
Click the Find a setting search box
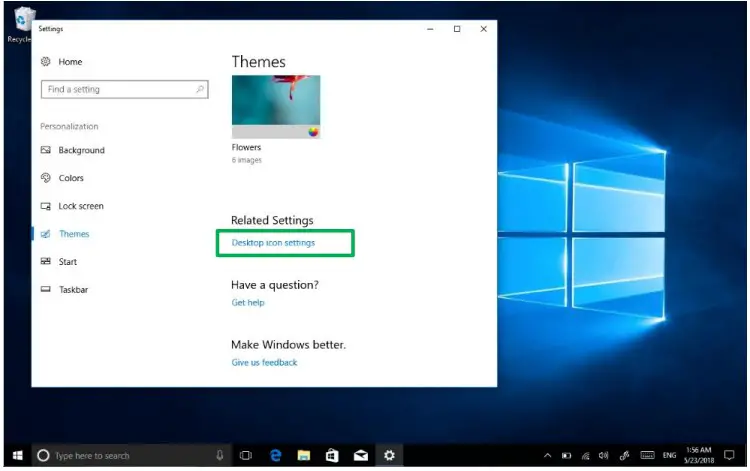[x=124, y=89]
